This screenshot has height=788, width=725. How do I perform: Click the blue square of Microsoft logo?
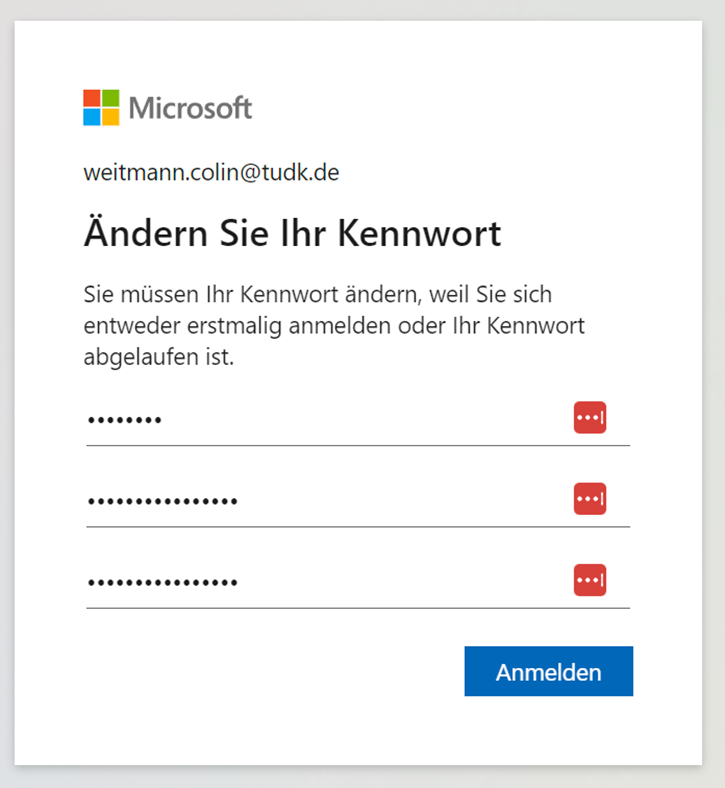point(91,116)
